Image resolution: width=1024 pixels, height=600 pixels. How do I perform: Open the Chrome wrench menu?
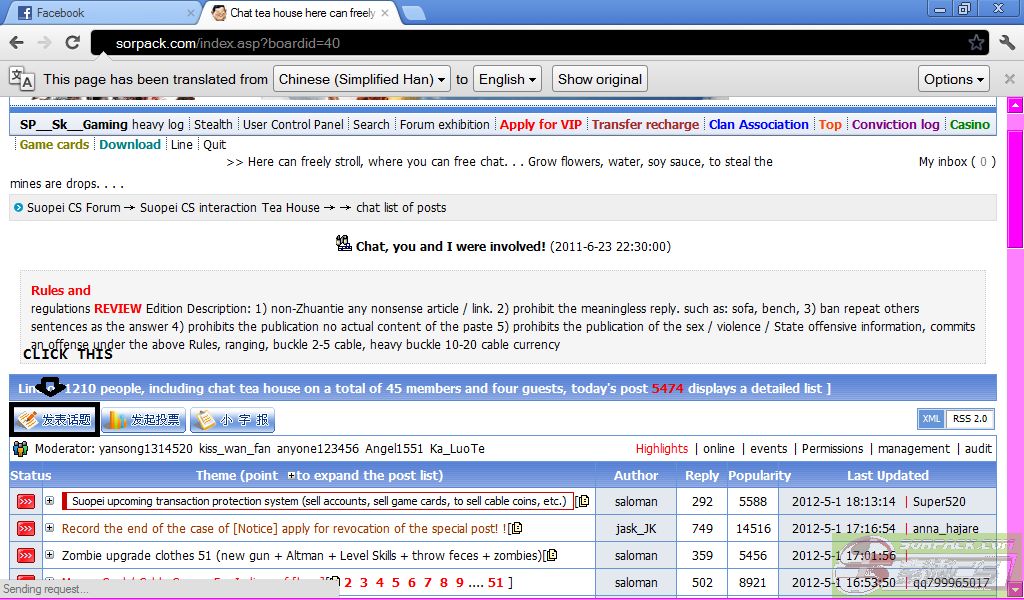[x=1007, y=43]
